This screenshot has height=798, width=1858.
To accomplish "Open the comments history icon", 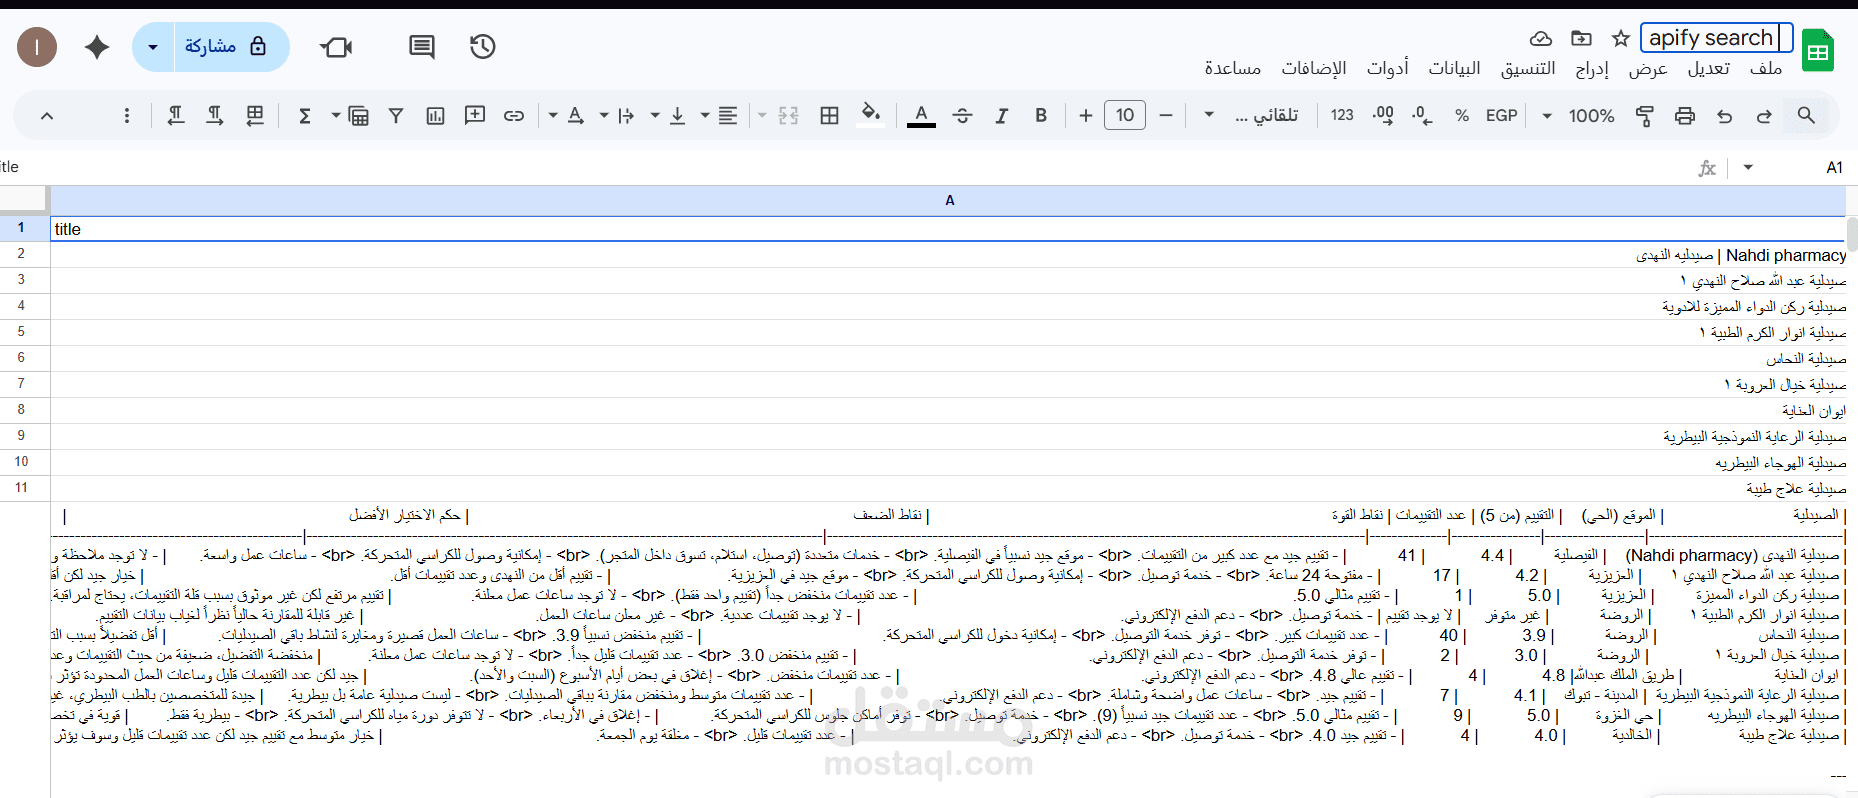I will point(422,47).
